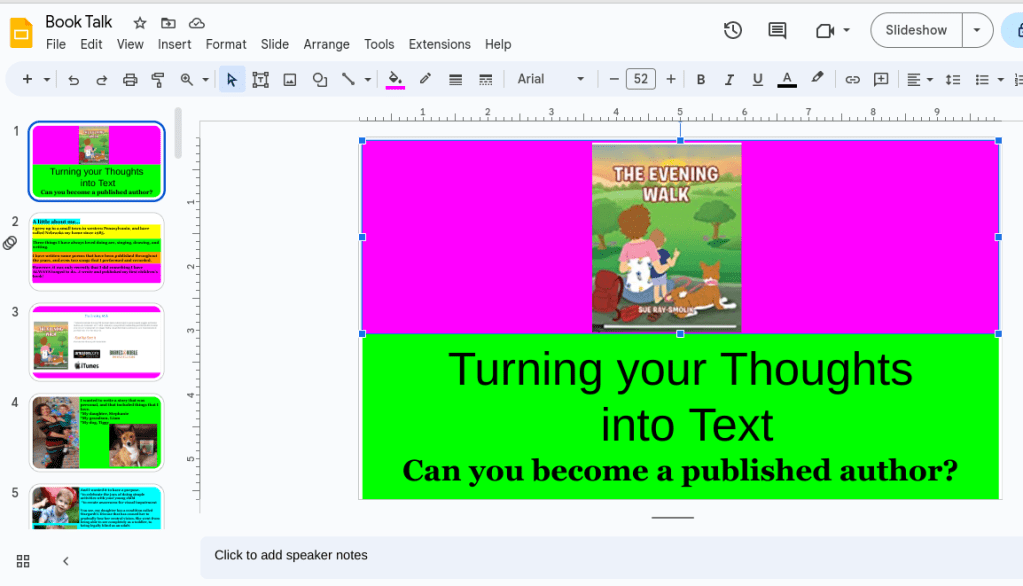Open the Arrange menu

326,44
